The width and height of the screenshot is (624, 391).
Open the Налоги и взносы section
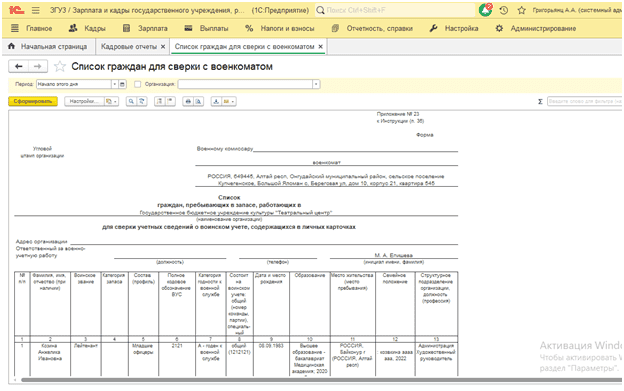[280, 28]
